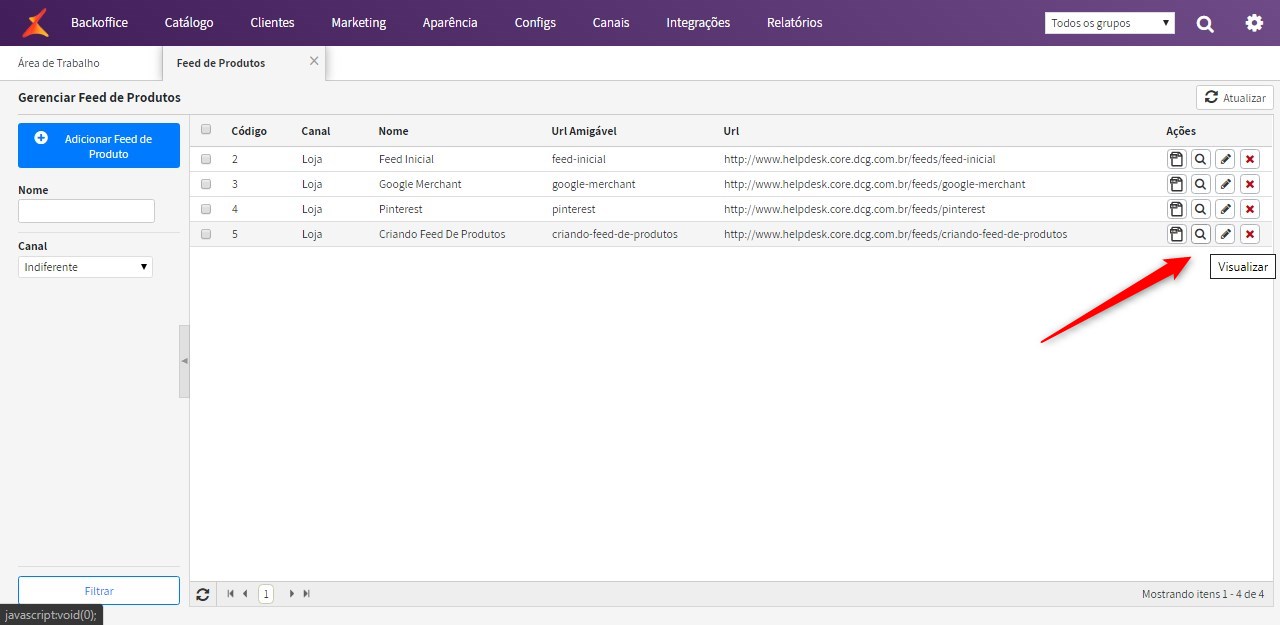Delete the Feed Inicial feed
Viewport: 1280px width, 625px height.
coord(1250,159)
